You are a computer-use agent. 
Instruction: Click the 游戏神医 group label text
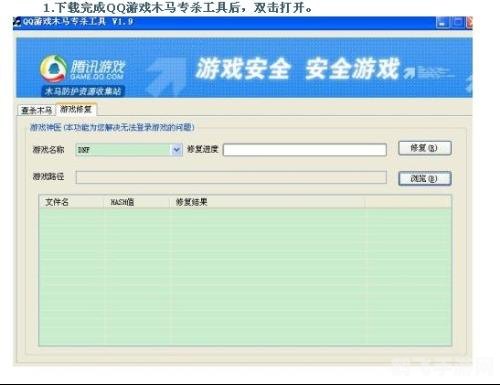pos(112,127)
